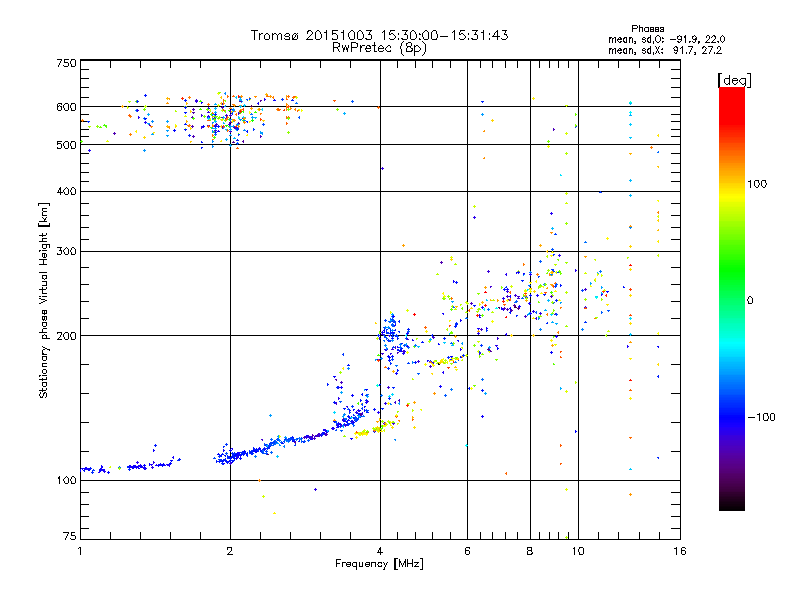The height and width of the screenshot is (600, 800).
Task: Click the y-axis title 'Stationary phase Virtual Height [km]'
Action: (x=44, y=300)
